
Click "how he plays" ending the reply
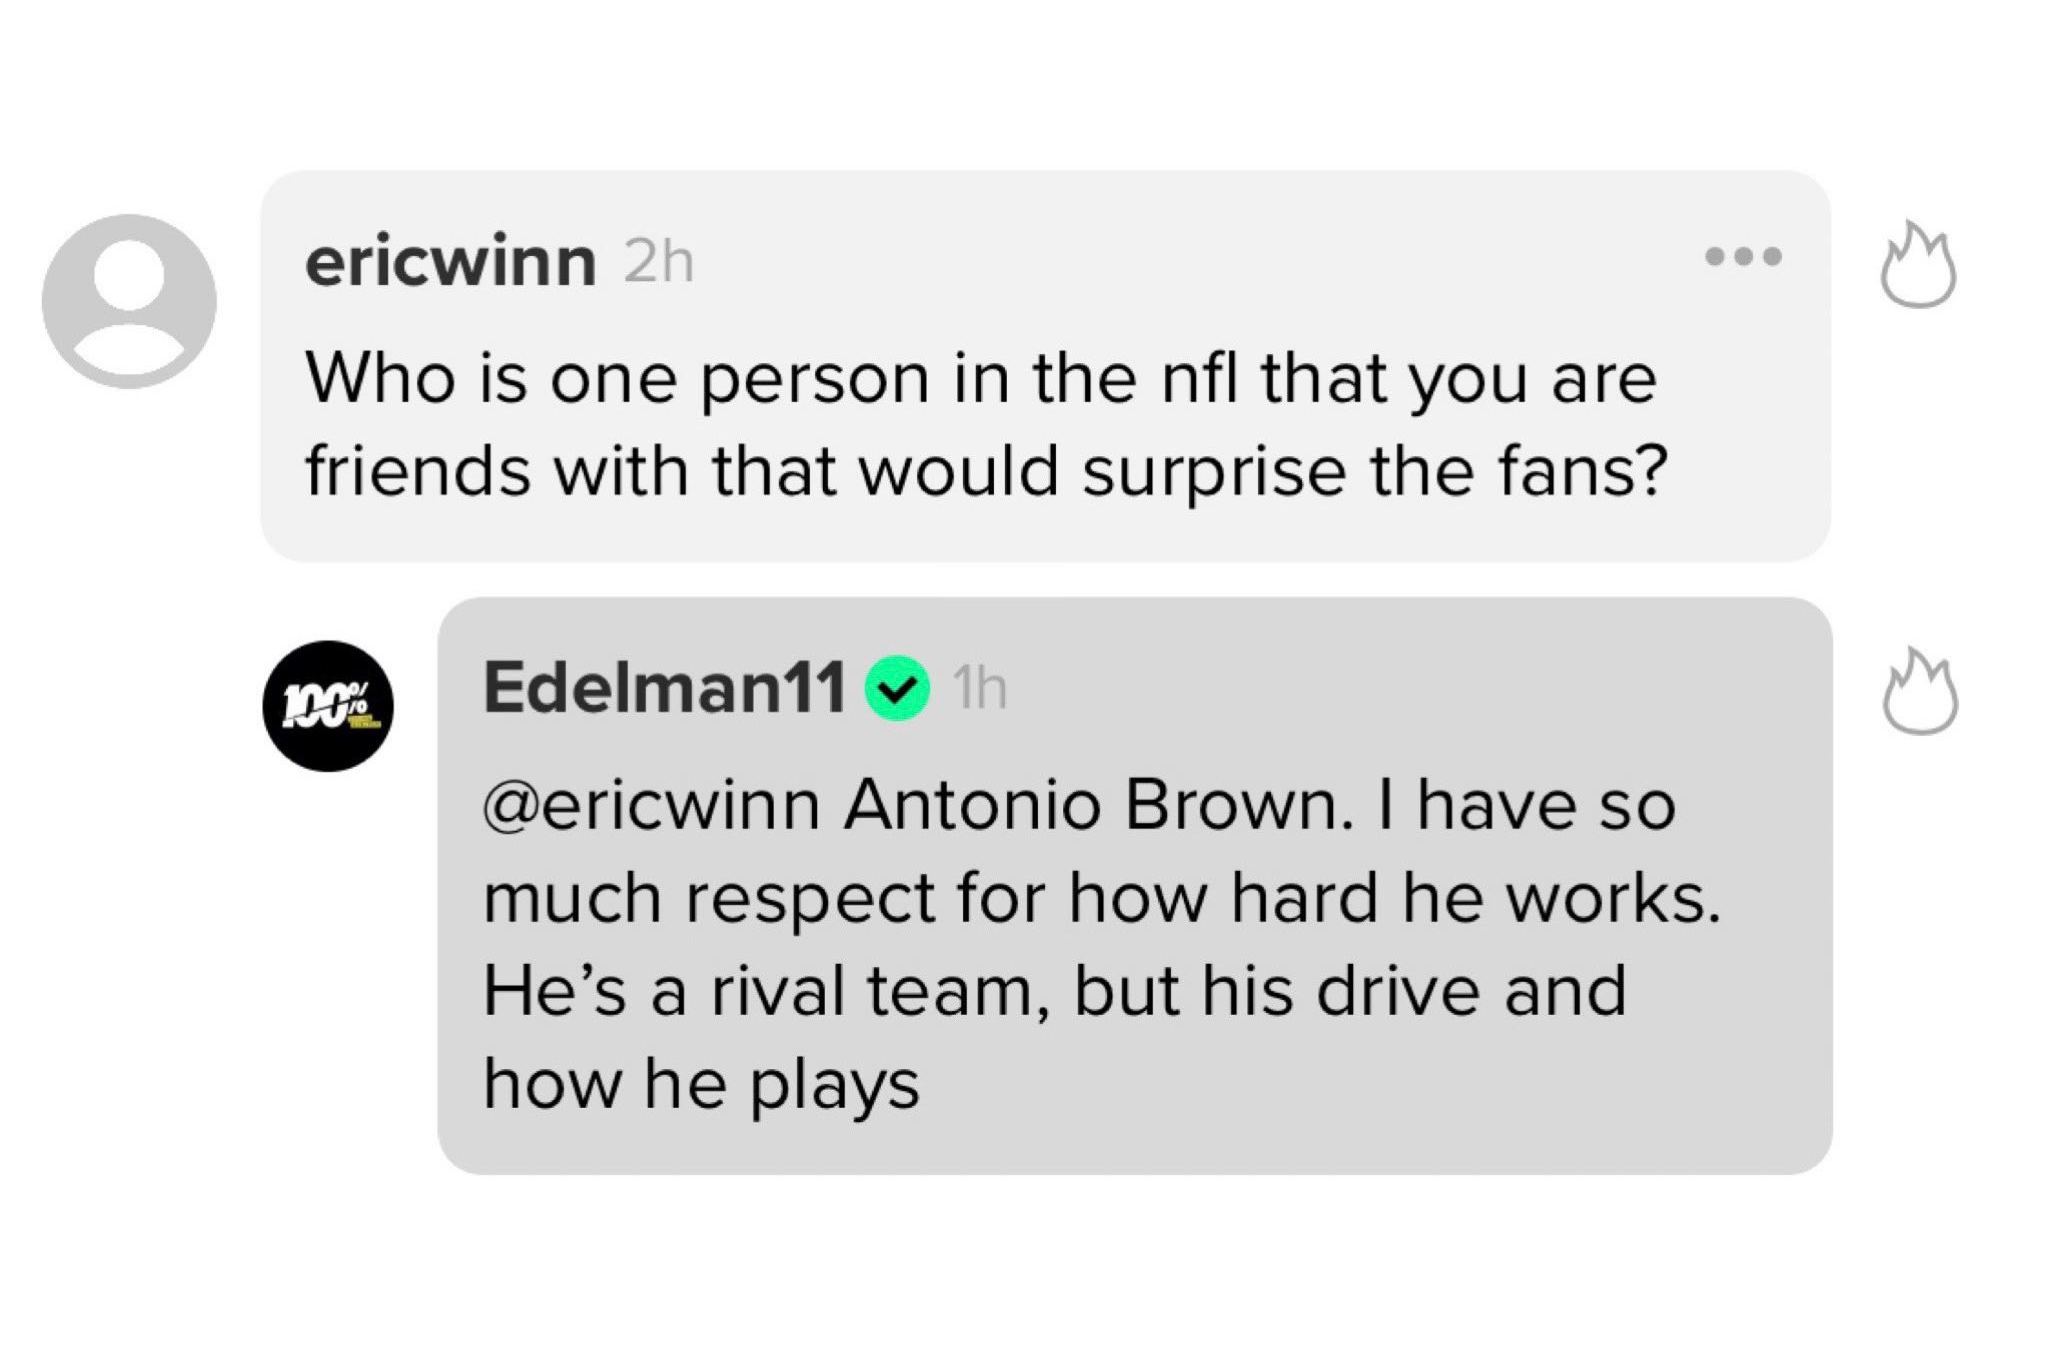(701, 1084)
